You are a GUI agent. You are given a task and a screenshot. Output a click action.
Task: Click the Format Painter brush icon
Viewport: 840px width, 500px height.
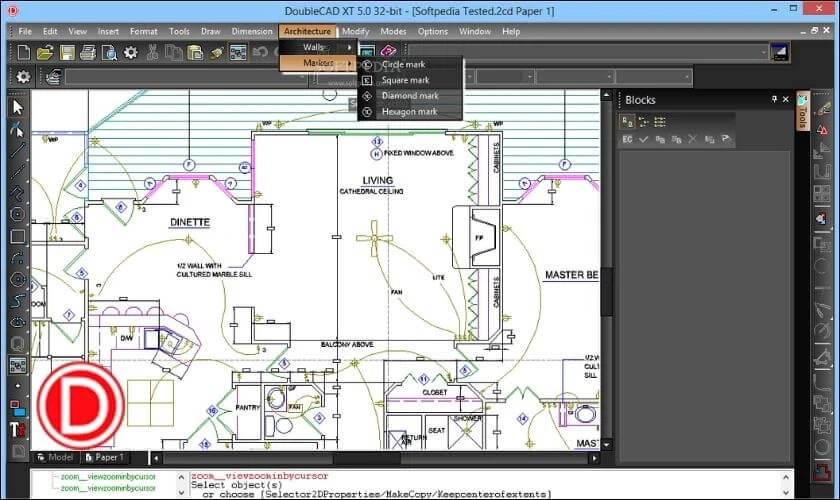(217, 52)
